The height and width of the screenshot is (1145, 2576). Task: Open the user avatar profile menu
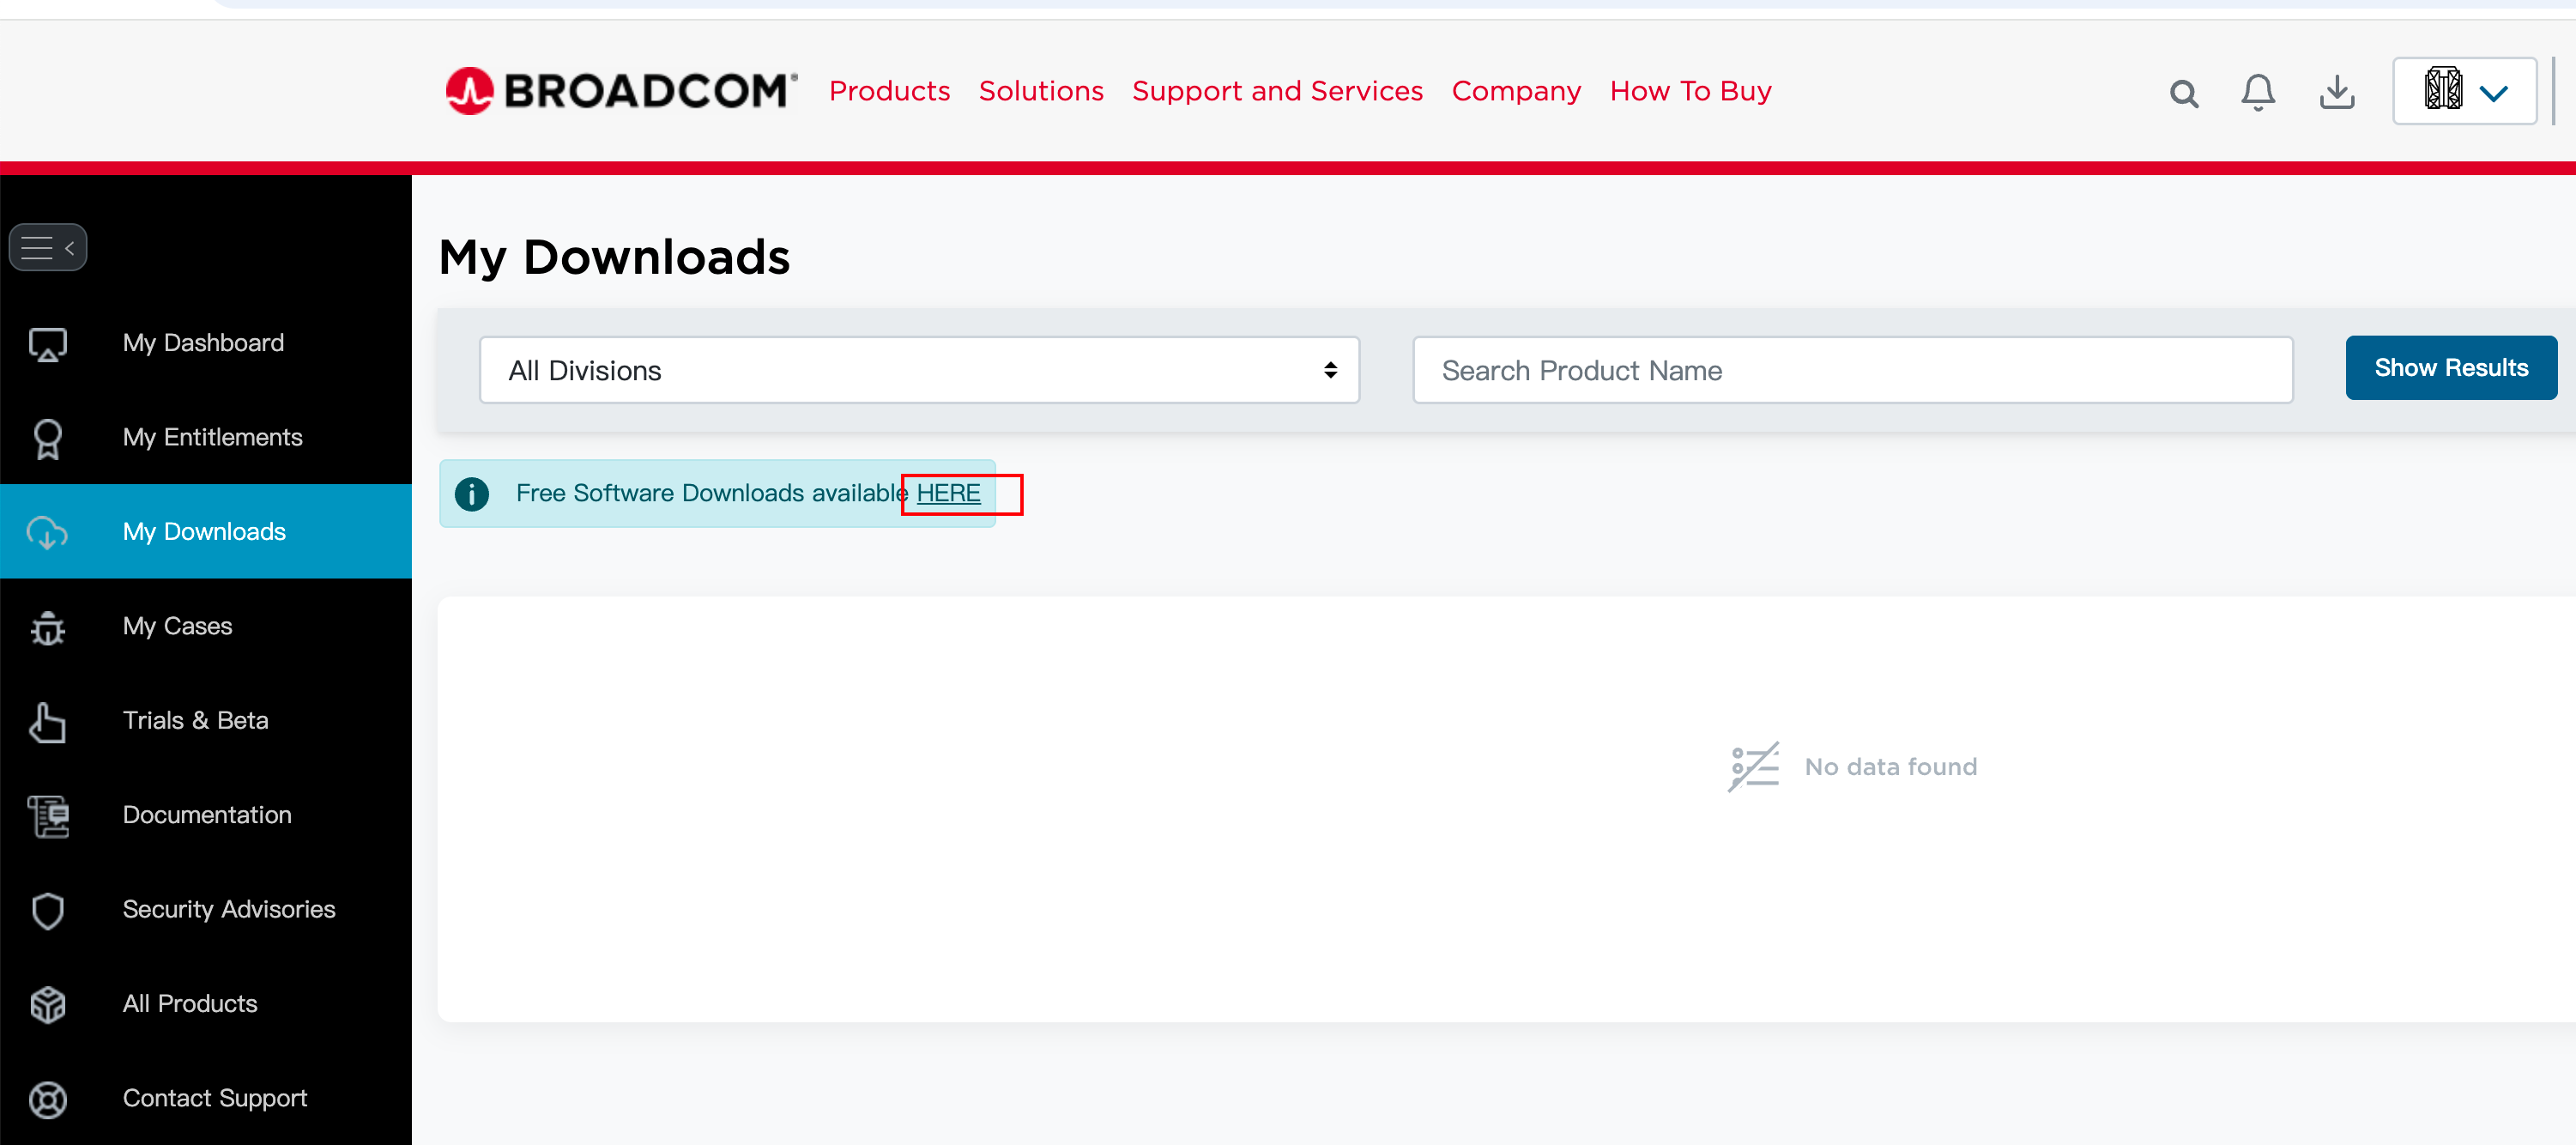(x=2464, y=91)
